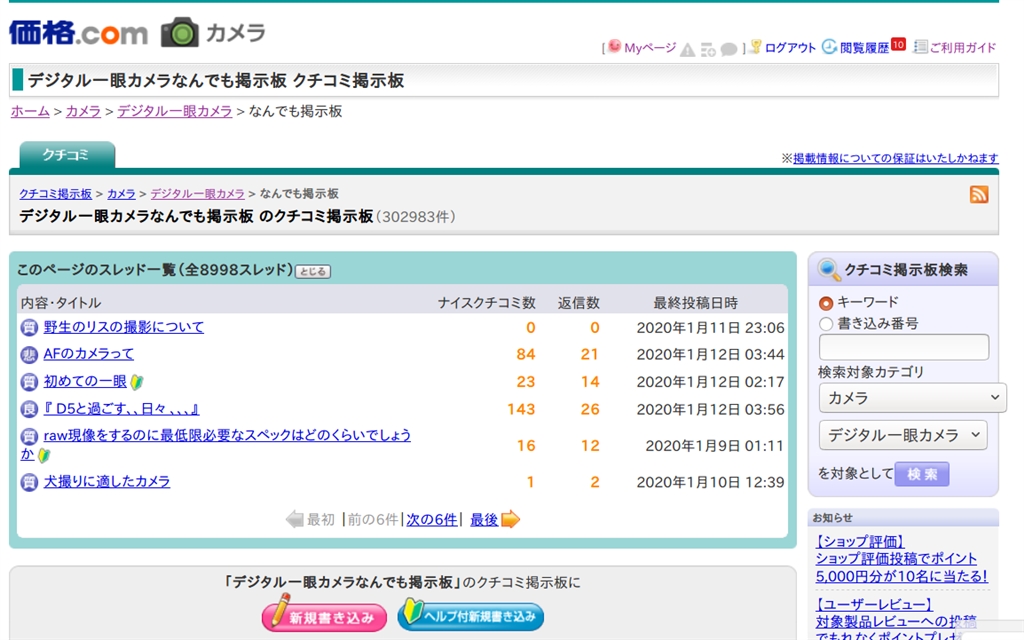Click sad-face icon beside AFのカメラって
The image size is (1024, 640).
[x=29, y=355]
